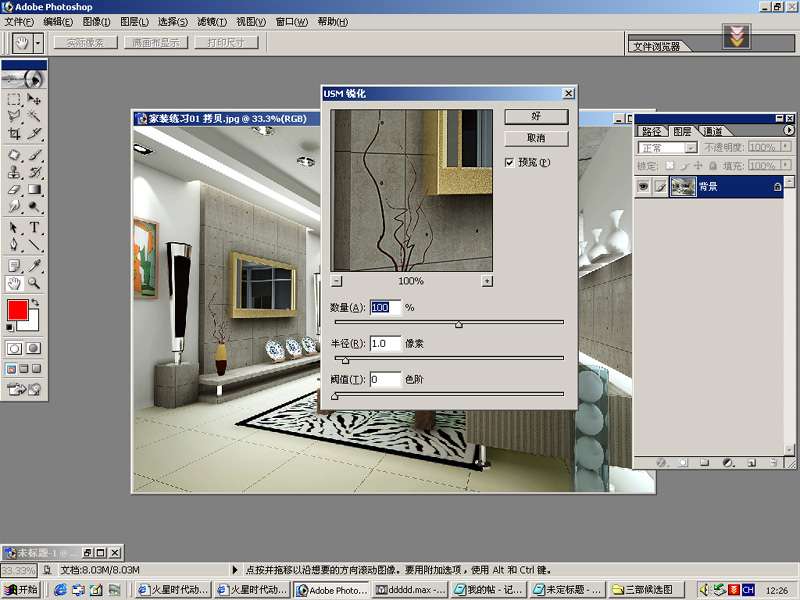Viewport: 800px width, 600px height.
Task: Click the 数量 amount slider handle
Action: pyautogui.click(x=459, y=324)
